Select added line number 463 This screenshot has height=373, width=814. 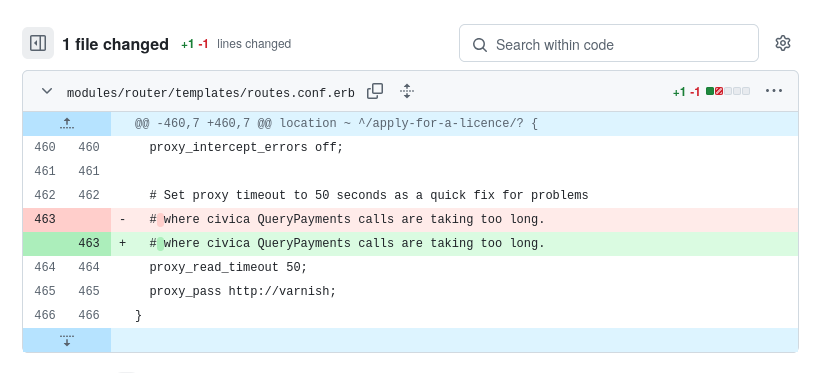pos(89,243)
